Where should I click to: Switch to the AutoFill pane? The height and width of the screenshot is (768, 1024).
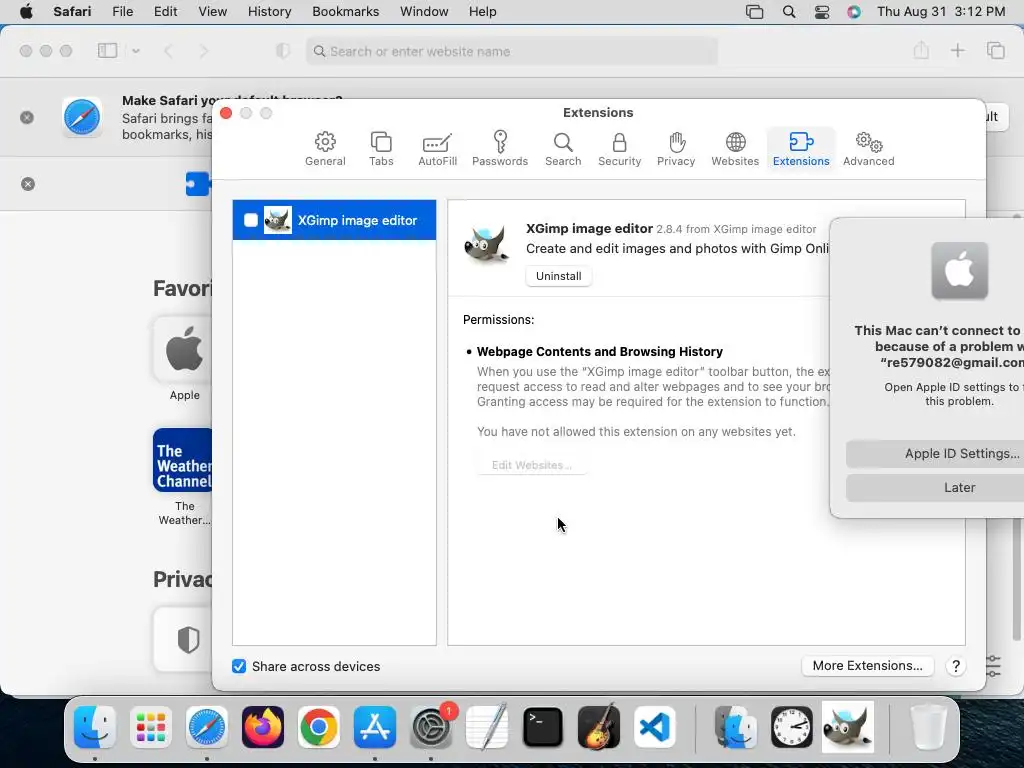point(437,148)
